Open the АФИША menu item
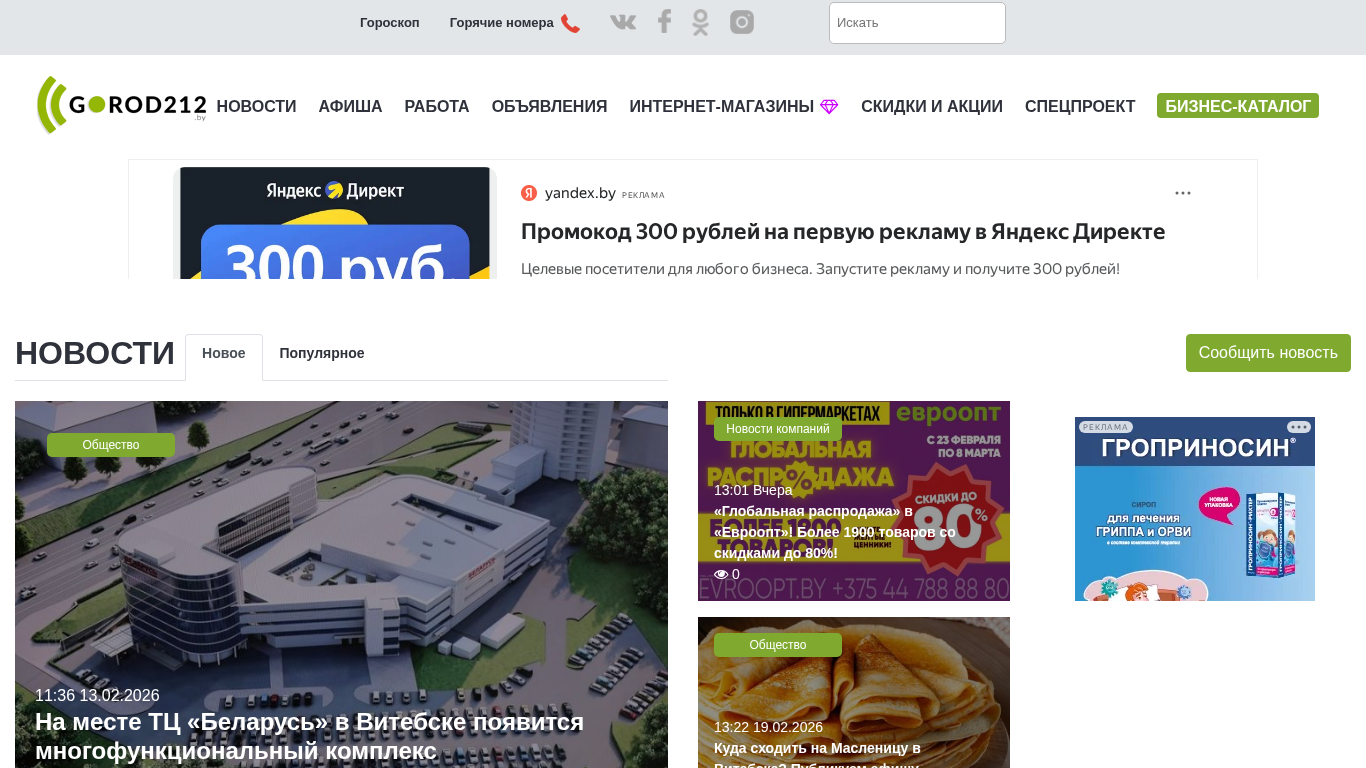Screen dimensions: 1366x768 351,107
